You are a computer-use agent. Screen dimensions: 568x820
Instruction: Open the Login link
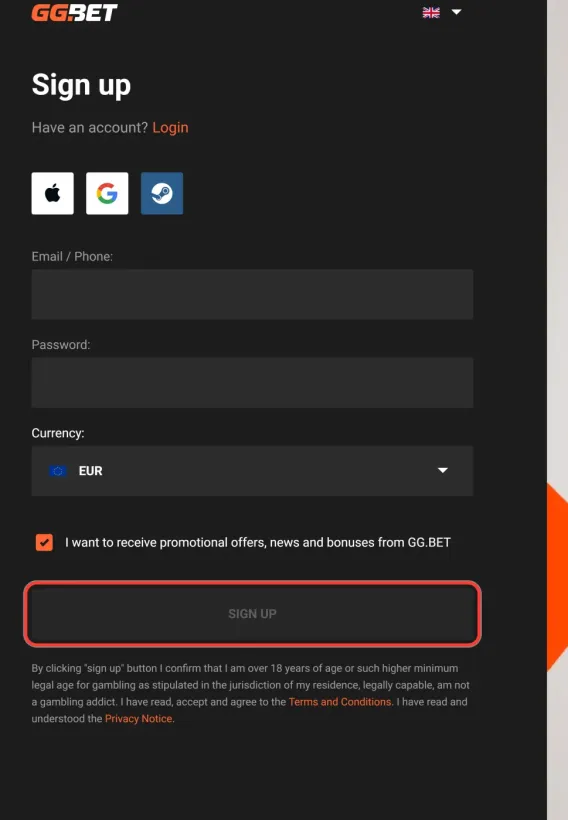(x=170, y=128)
